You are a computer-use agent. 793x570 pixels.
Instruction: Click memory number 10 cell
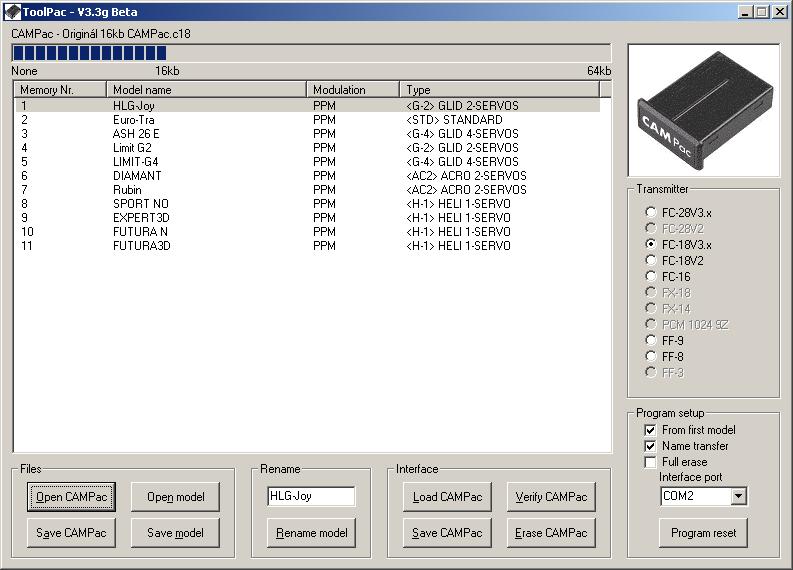(x=27, y=232)
